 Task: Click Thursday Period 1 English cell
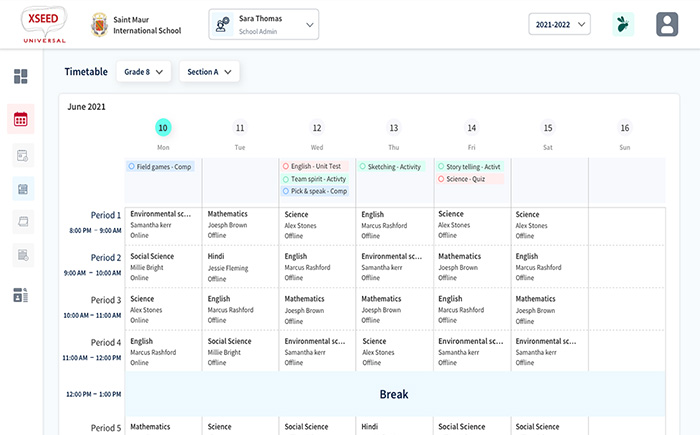tap(395, 225)
